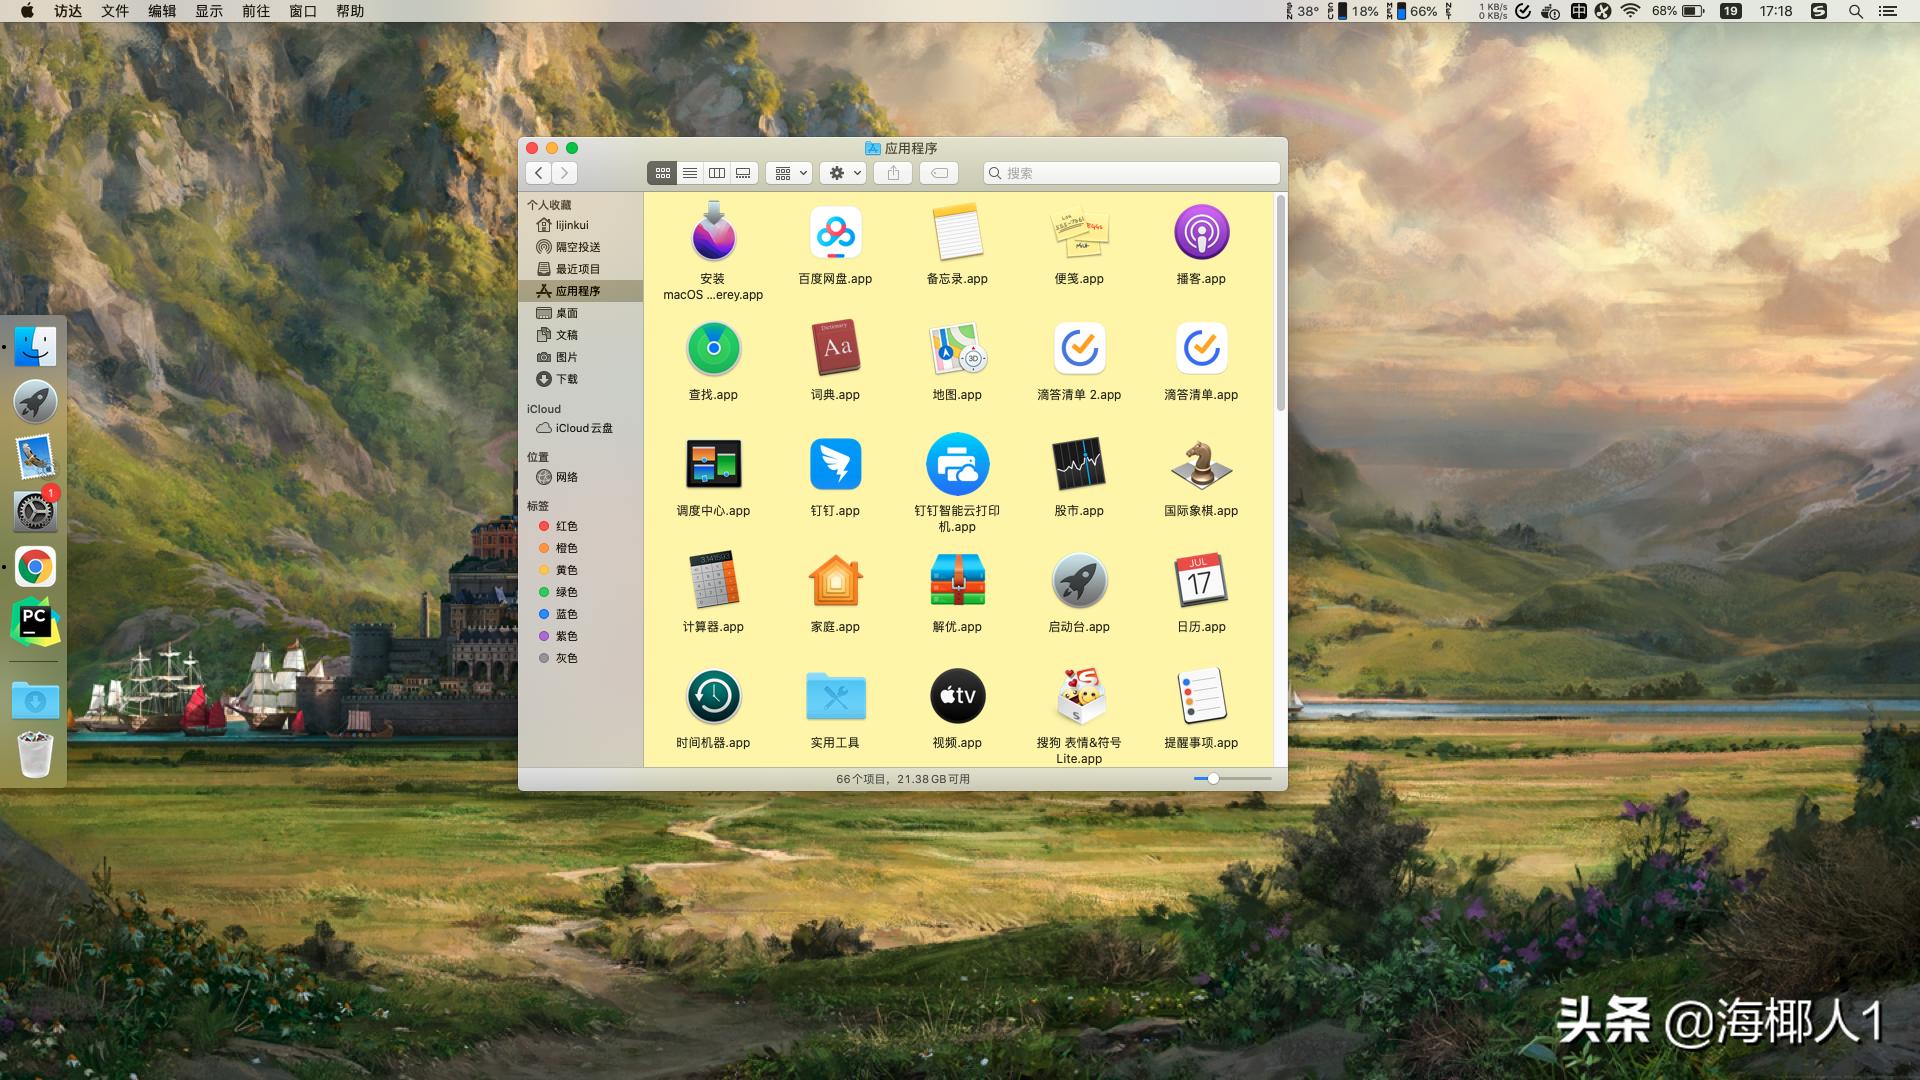Viewport: 1920px width, 1080px height.
Task: Launch 钉钉.app in the Finder window
Action: (836, 463)
